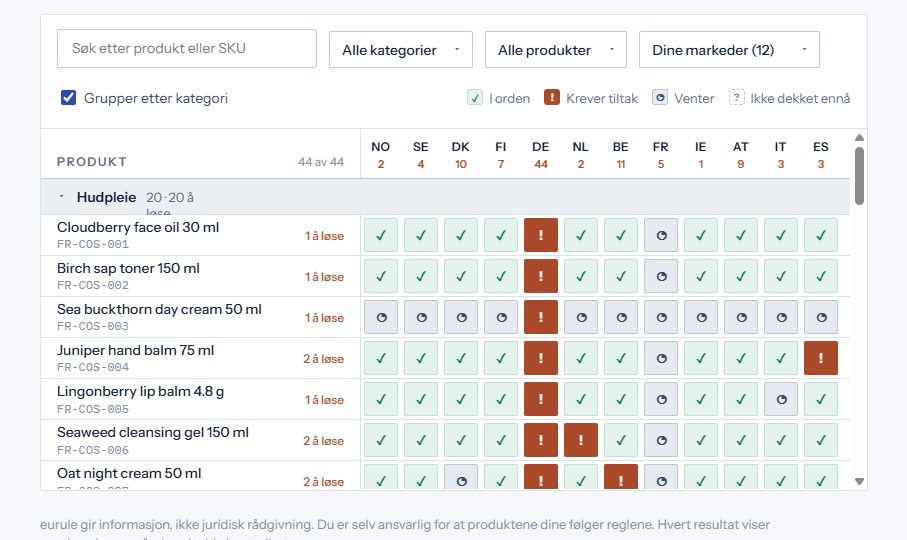Click the FR pending cell for Birch sap toner
The width and height of the screenshot is (907, 540).
pyautogui.click(x=661, y=276)
